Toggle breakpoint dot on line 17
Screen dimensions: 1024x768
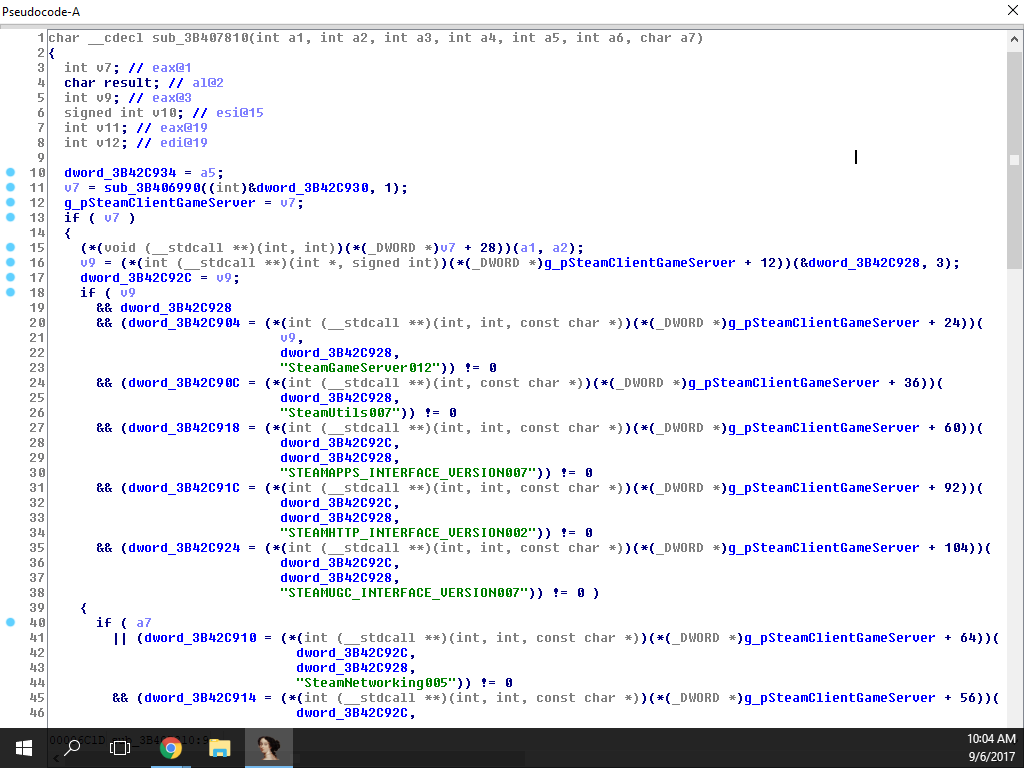point(10,278)
